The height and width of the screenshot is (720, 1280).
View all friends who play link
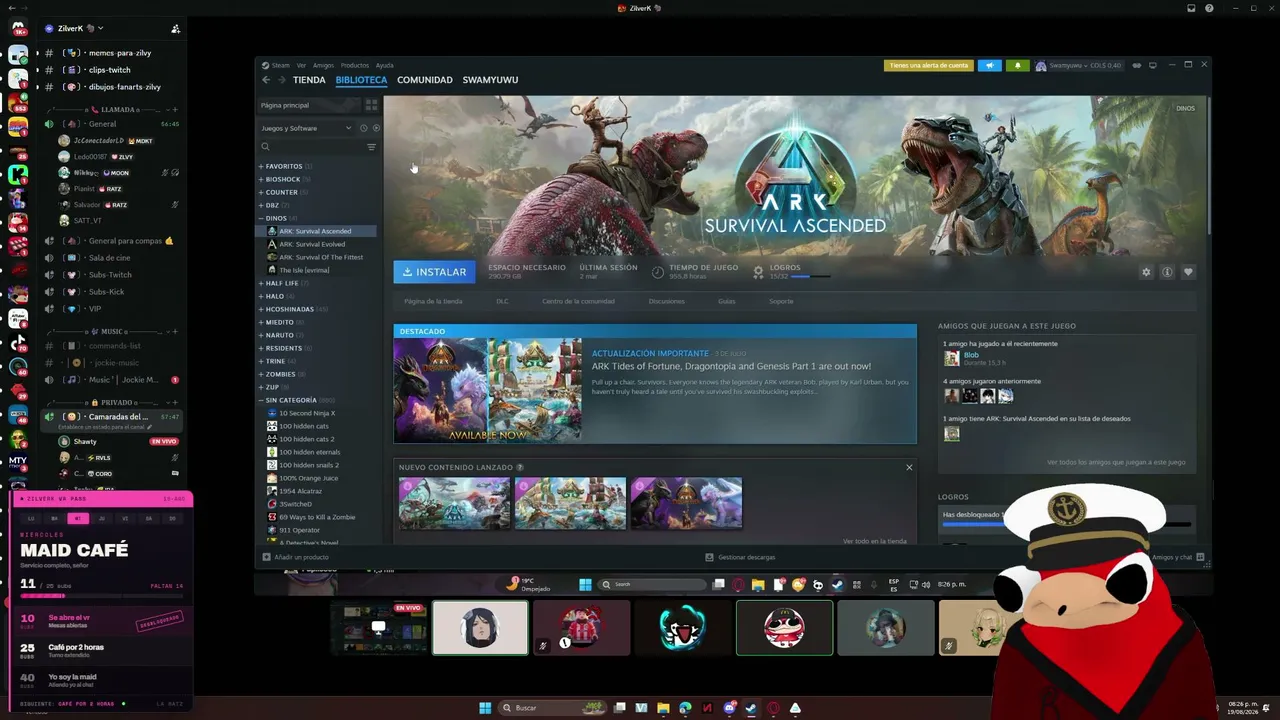1116,462
